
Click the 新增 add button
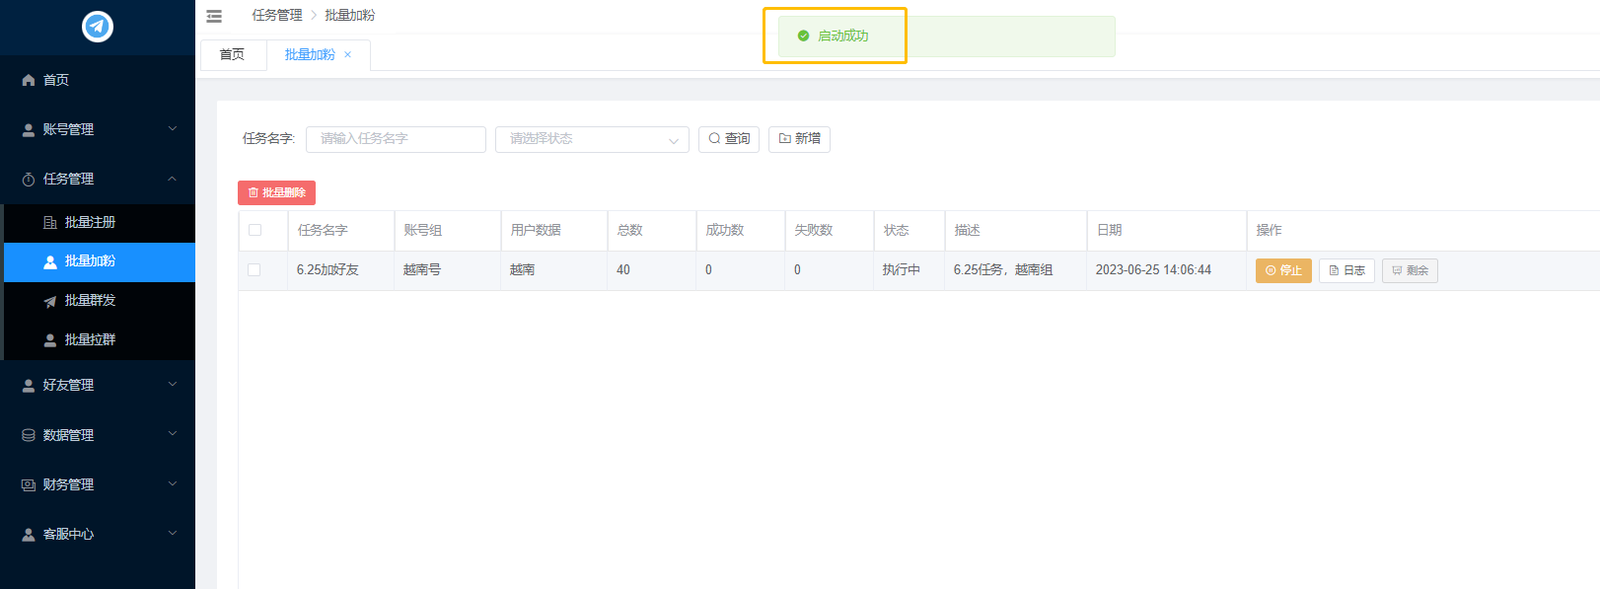coord(799,139)
